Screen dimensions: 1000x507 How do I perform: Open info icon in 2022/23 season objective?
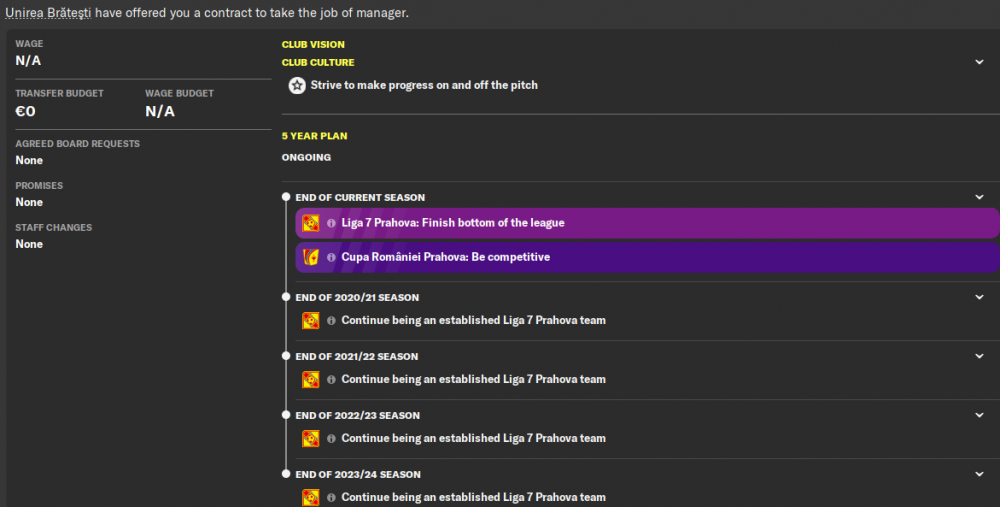331,439
